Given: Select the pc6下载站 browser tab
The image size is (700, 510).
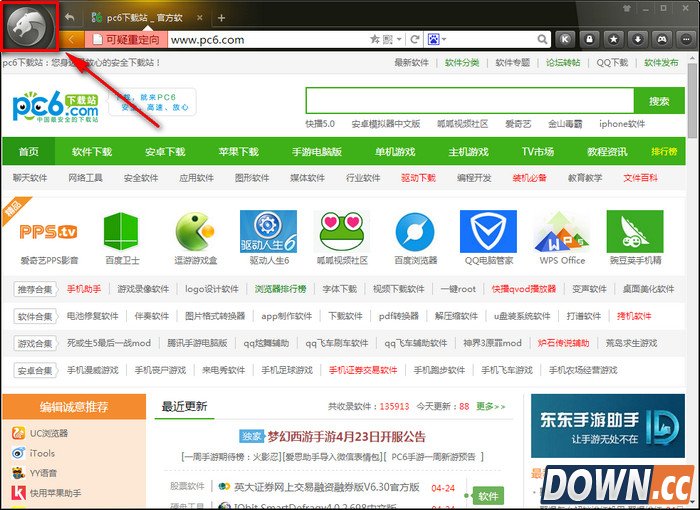Looking at the screenshot, I should (145, 18).
